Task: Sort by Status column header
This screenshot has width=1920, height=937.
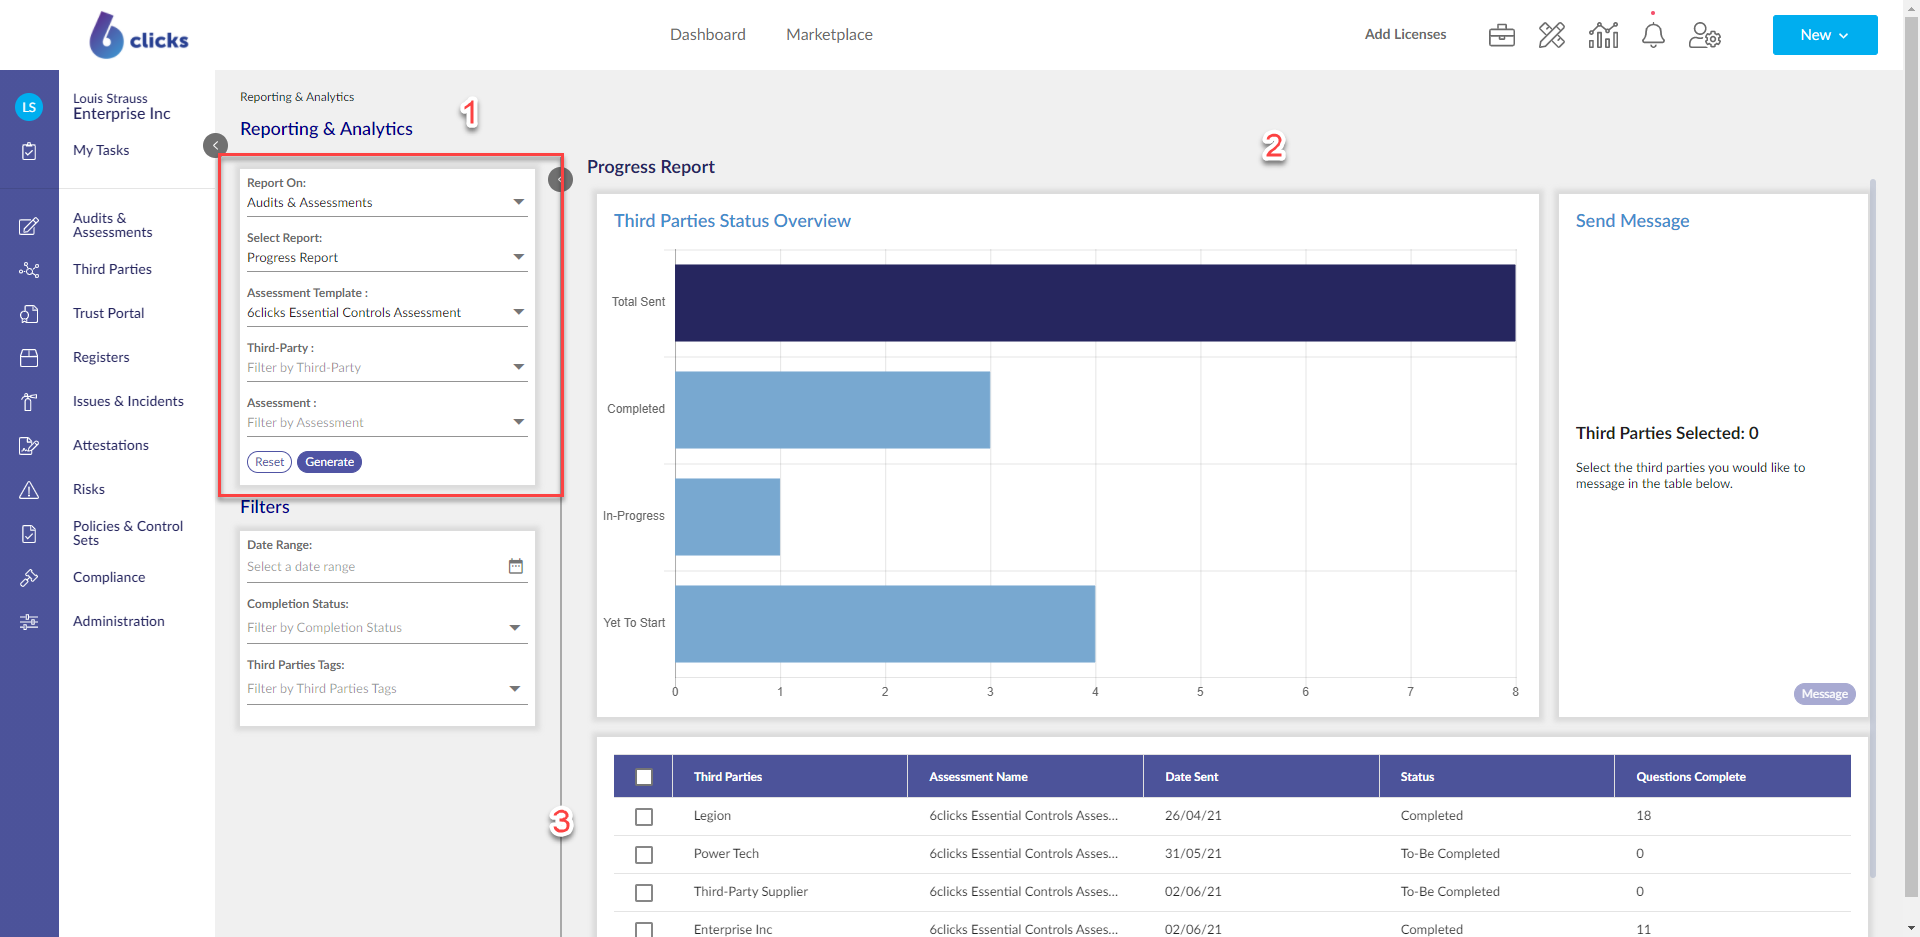Action: coord(1497,777)
